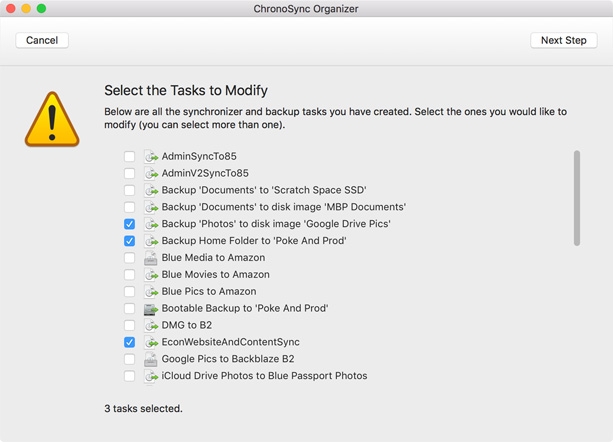Uncheck the EconWebsiteAndContentSync checkbox
The height and width of the screenshot is (442, 613).
click(129, 342)
